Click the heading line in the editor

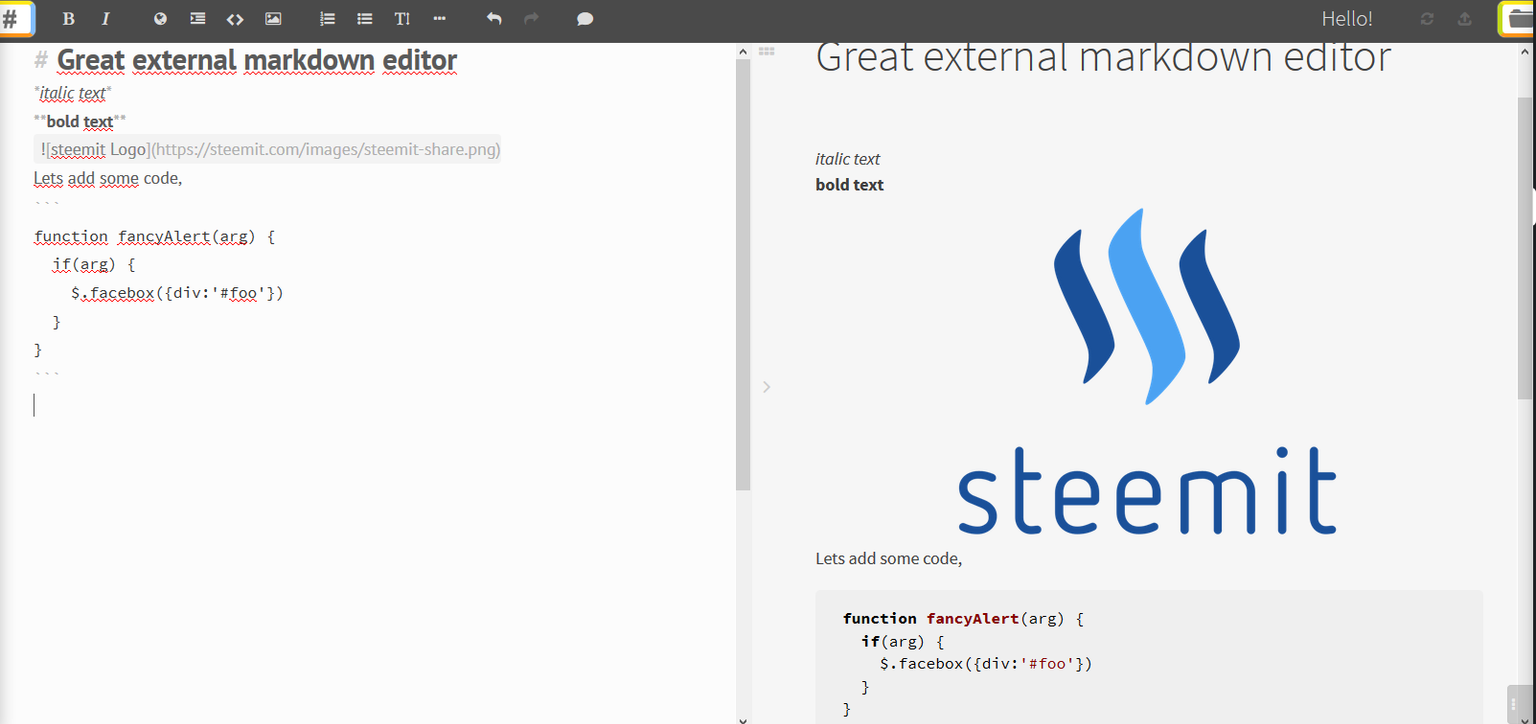pyautogui.click(x=246, y=60)
